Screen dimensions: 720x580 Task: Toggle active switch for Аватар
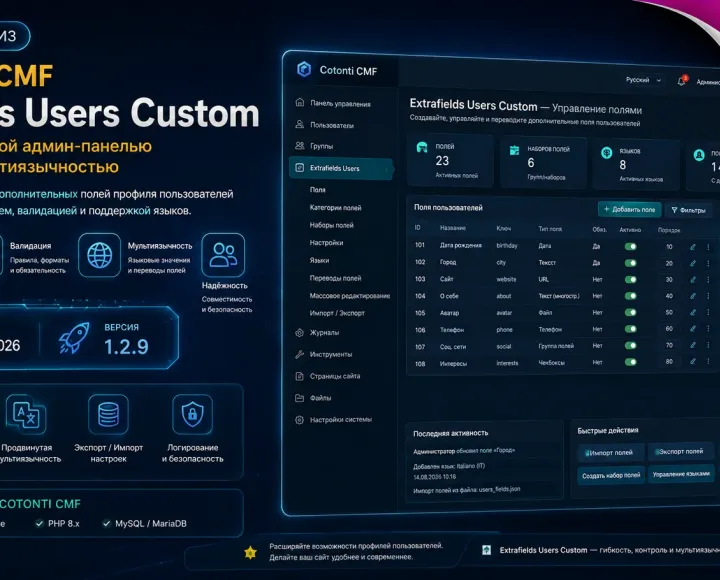pyautogui.click(x=630, y=313)
